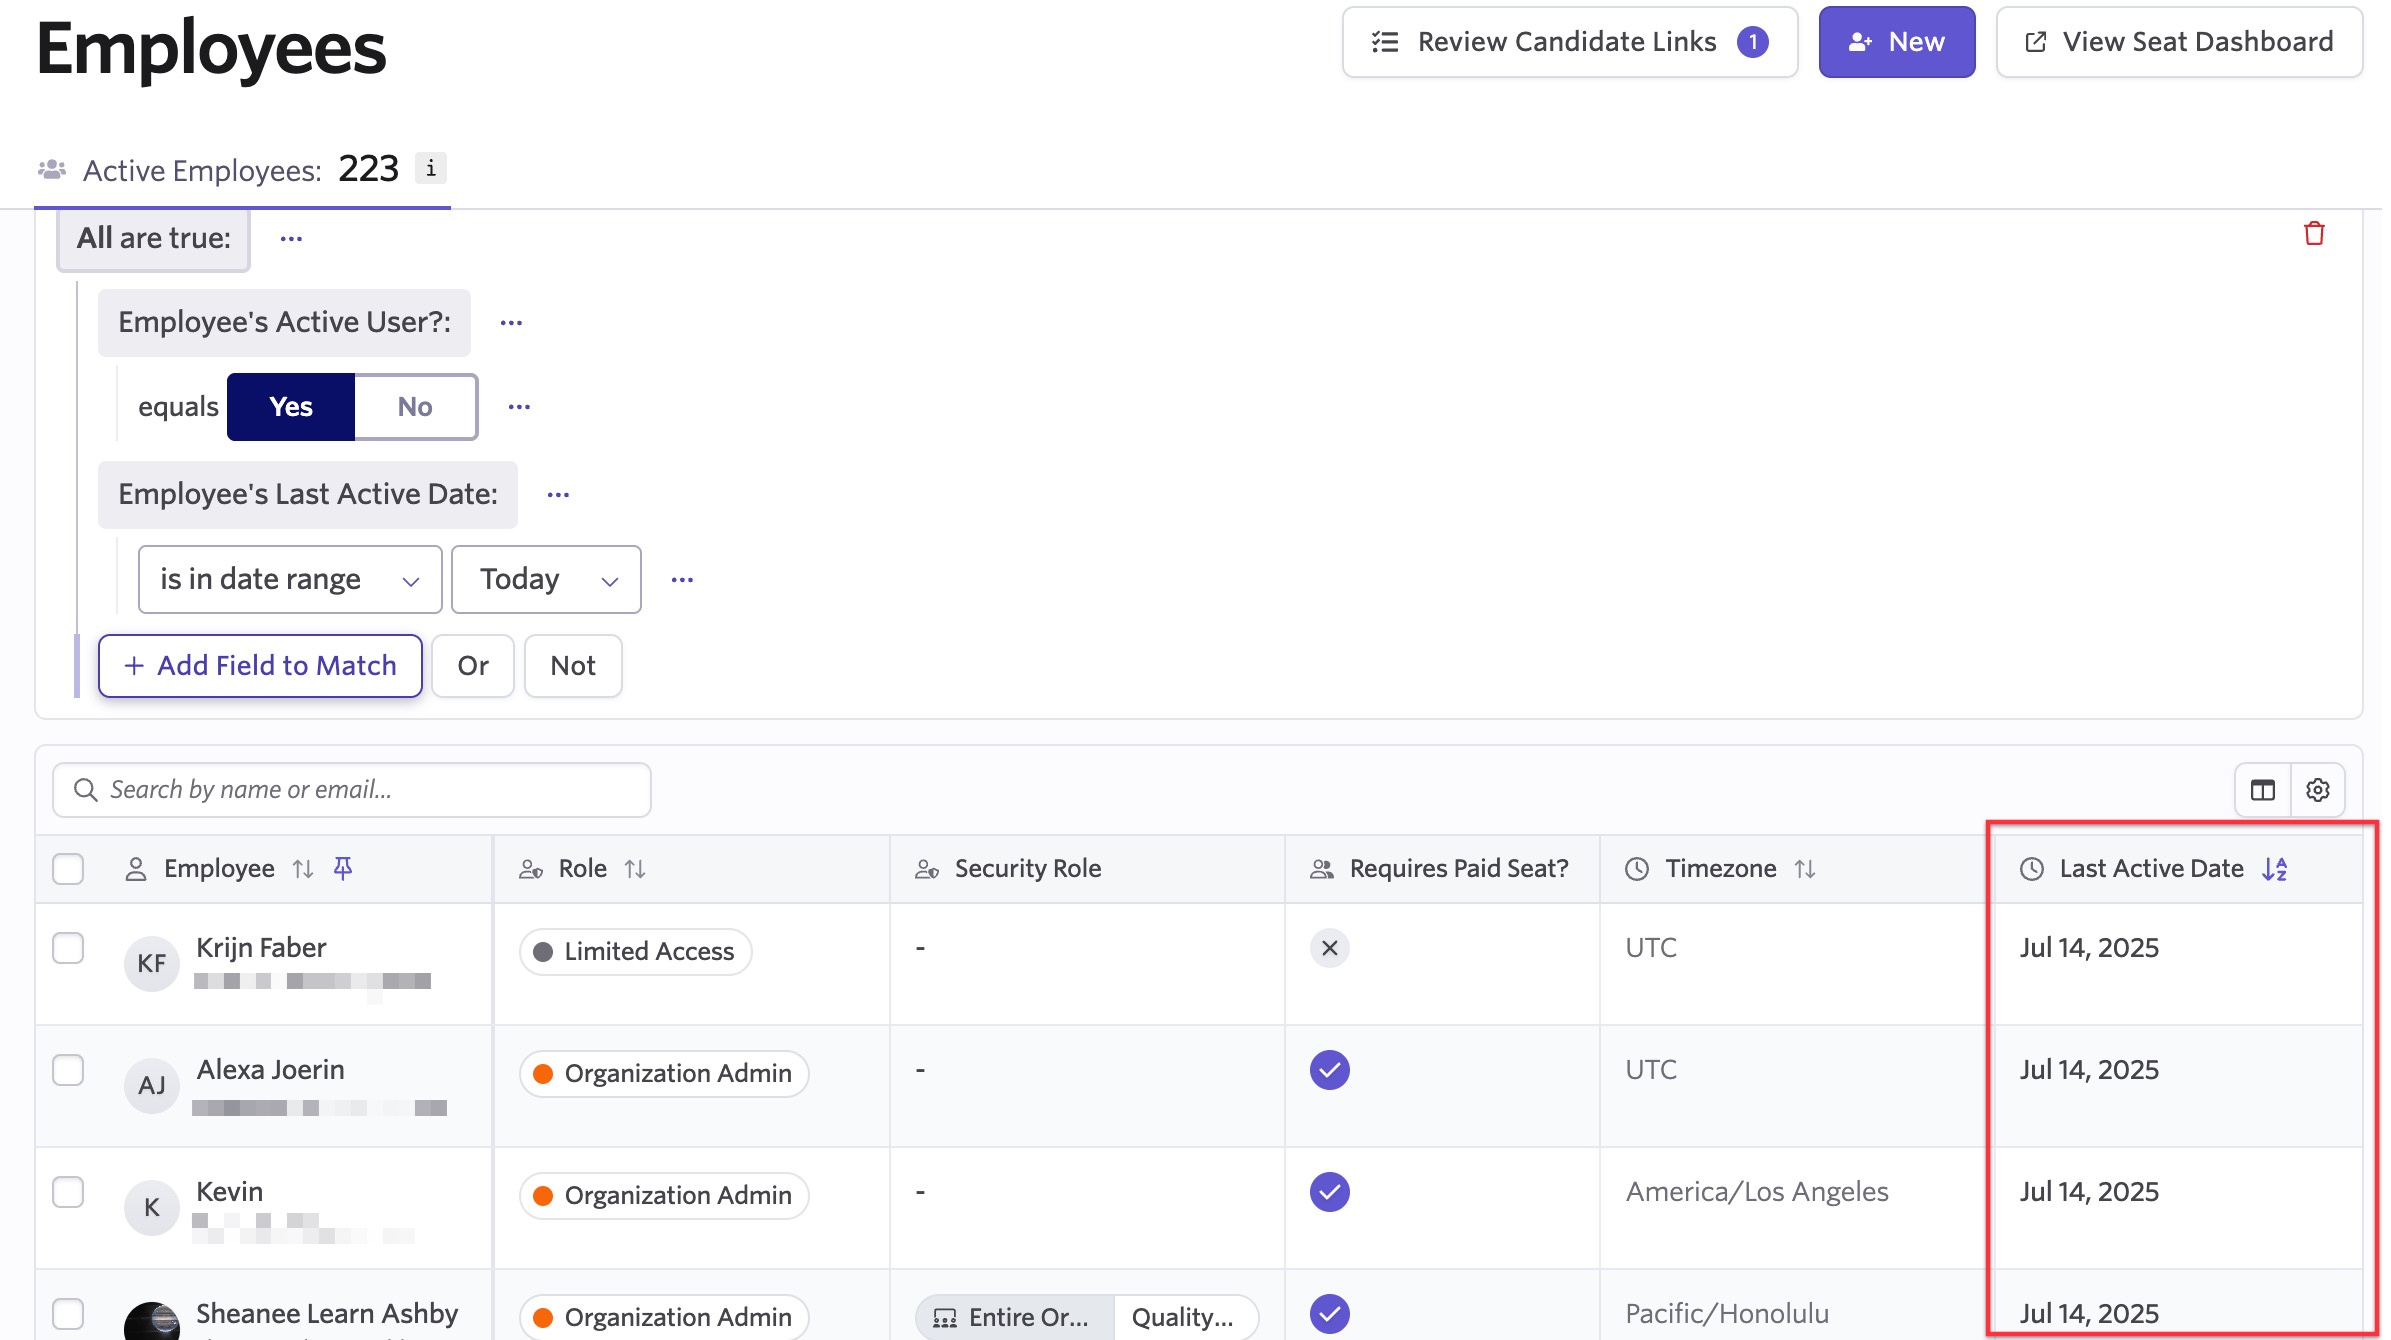The image size is (2391, 1340).
Task: Toggle the pin icon on Employee column
Action: [x=343, y=868]
